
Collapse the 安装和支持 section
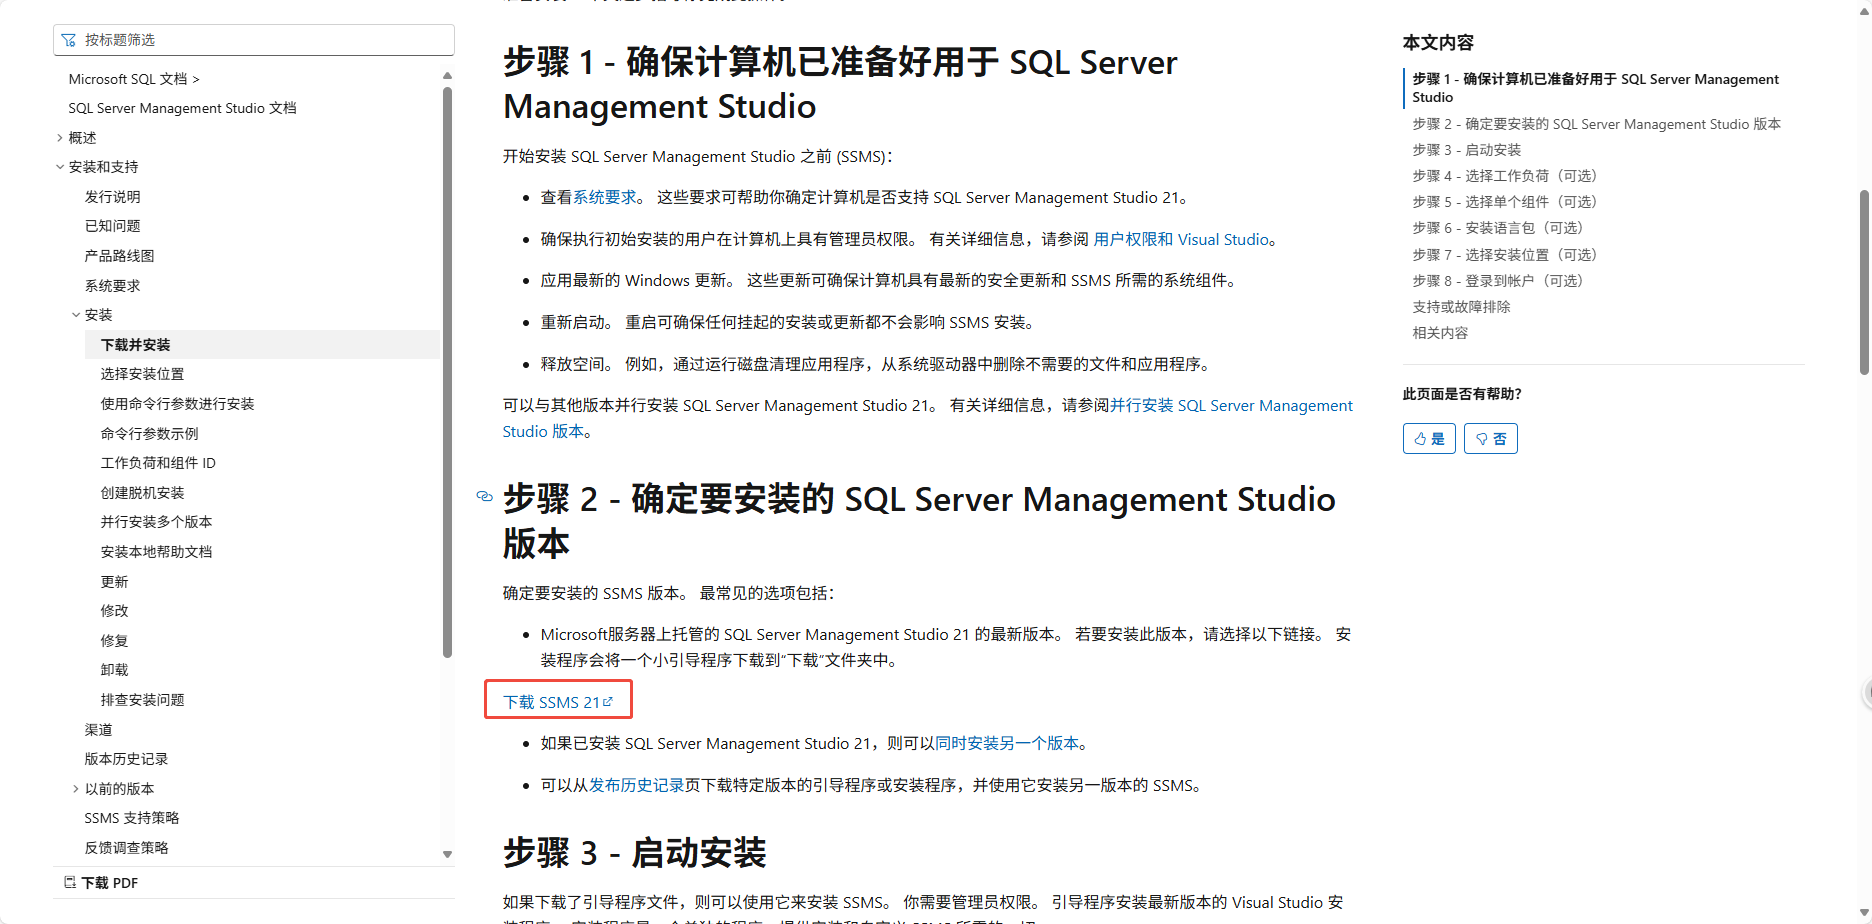[60, 166]
